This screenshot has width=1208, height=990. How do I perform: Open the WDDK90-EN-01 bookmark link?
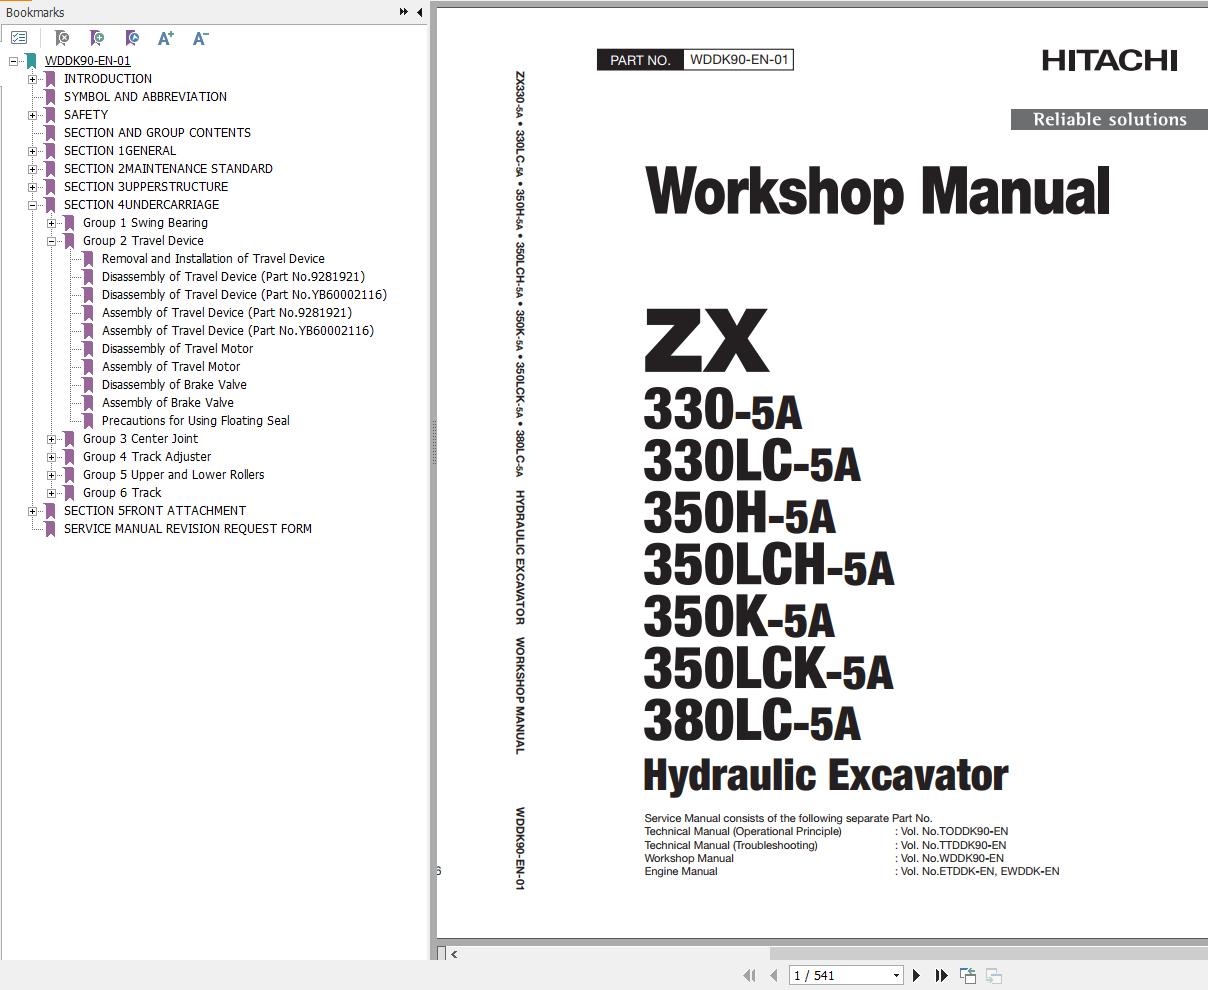(x=87, y=61)
